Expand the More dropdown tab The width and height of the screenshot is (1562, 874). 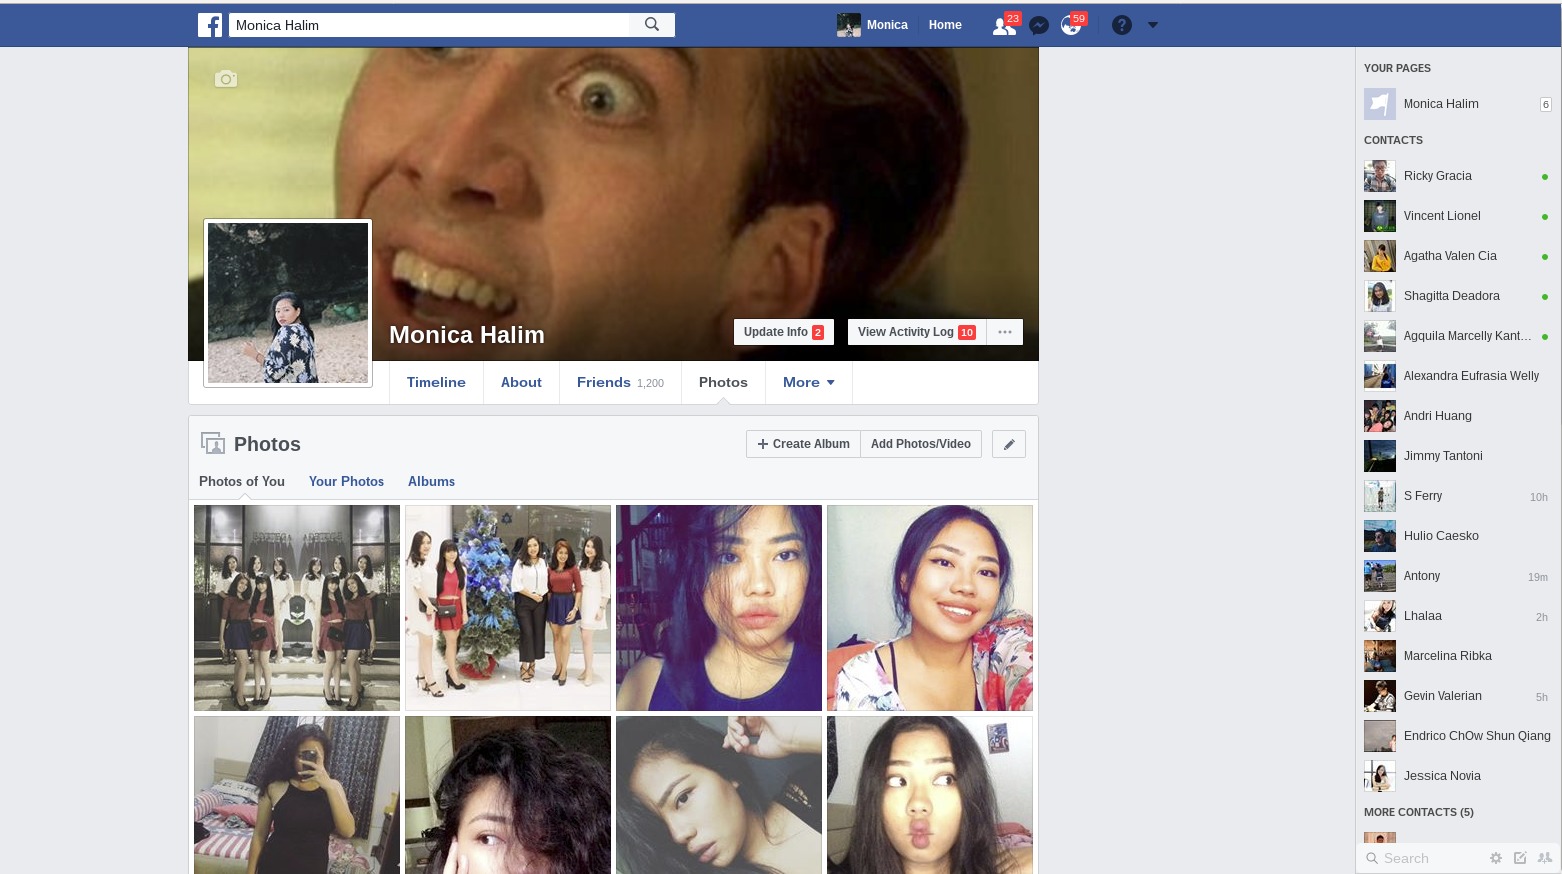tap(808, 382)
